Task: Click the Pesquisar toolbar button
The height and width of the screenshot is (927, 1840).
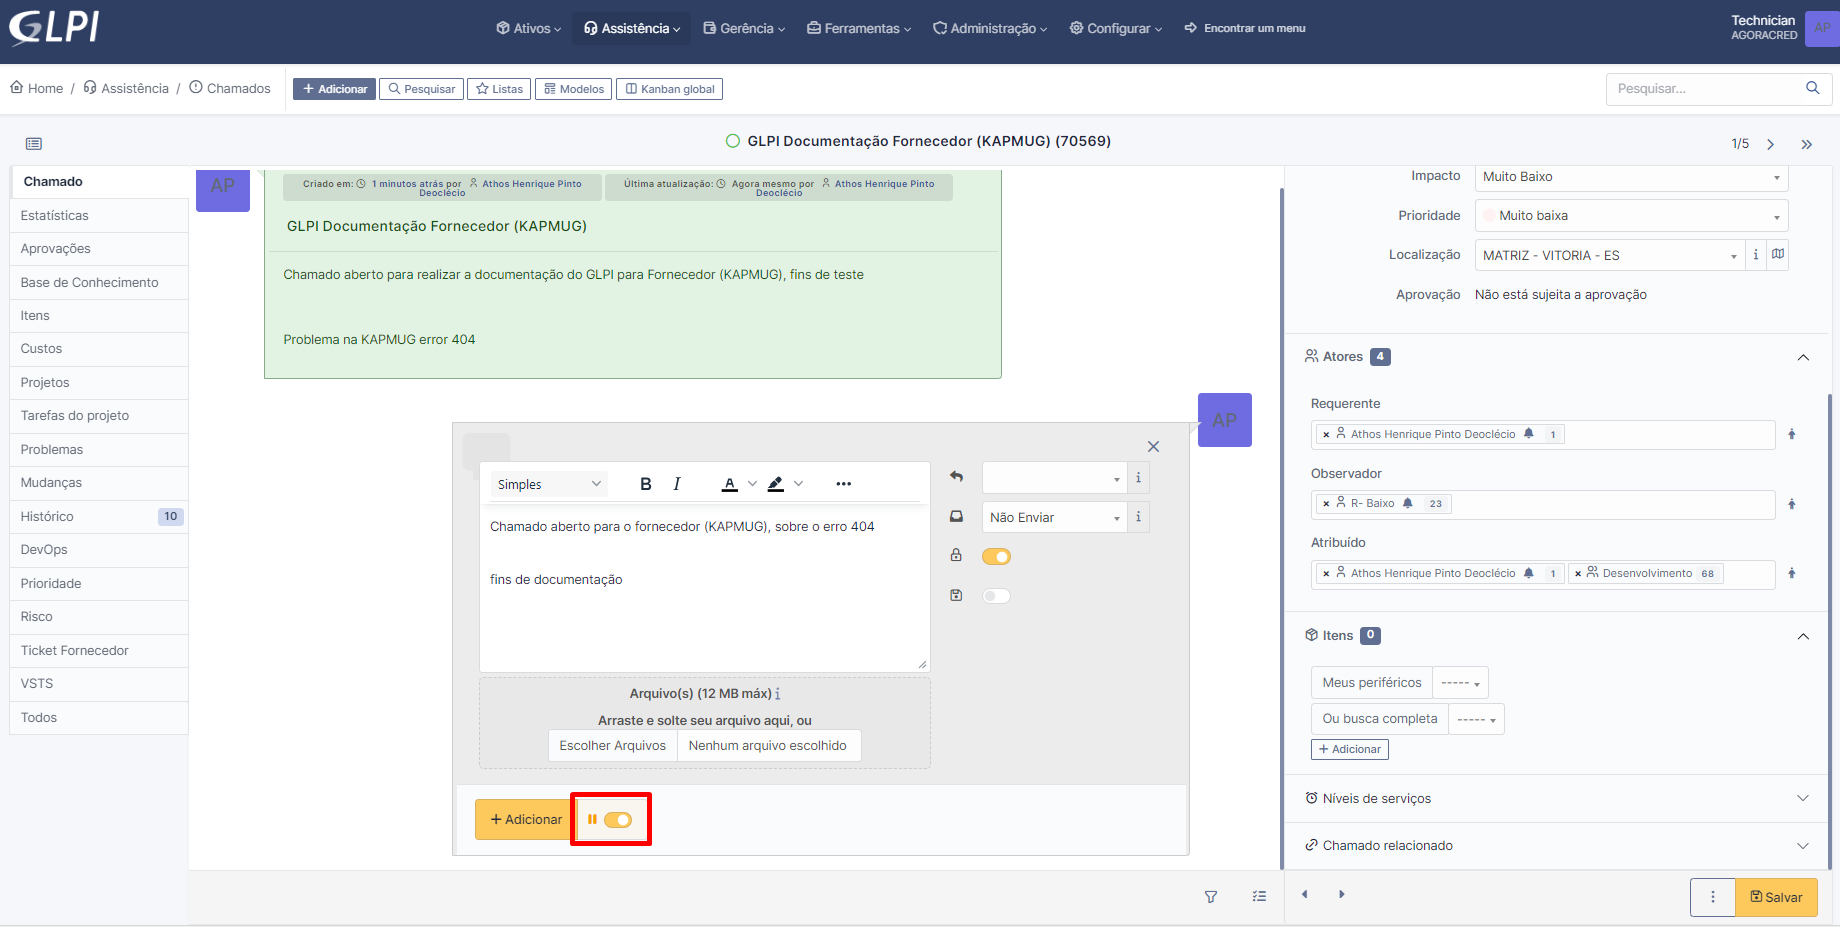Action: coord(422,89)
